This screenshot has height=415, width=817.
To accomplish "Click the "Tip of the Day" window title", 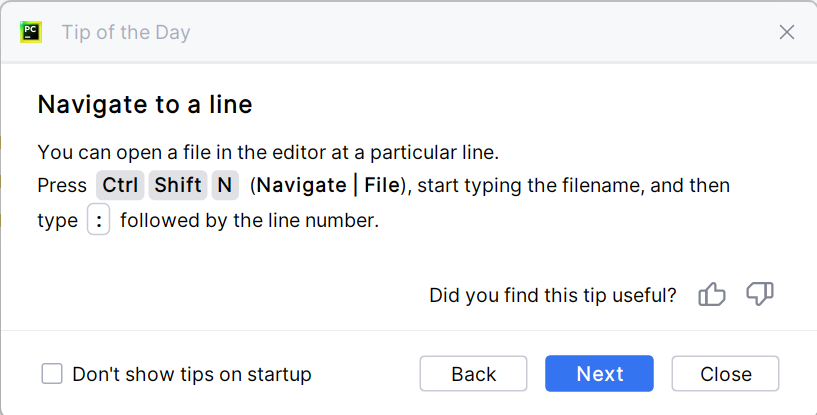I will click(x=126, y=32).
